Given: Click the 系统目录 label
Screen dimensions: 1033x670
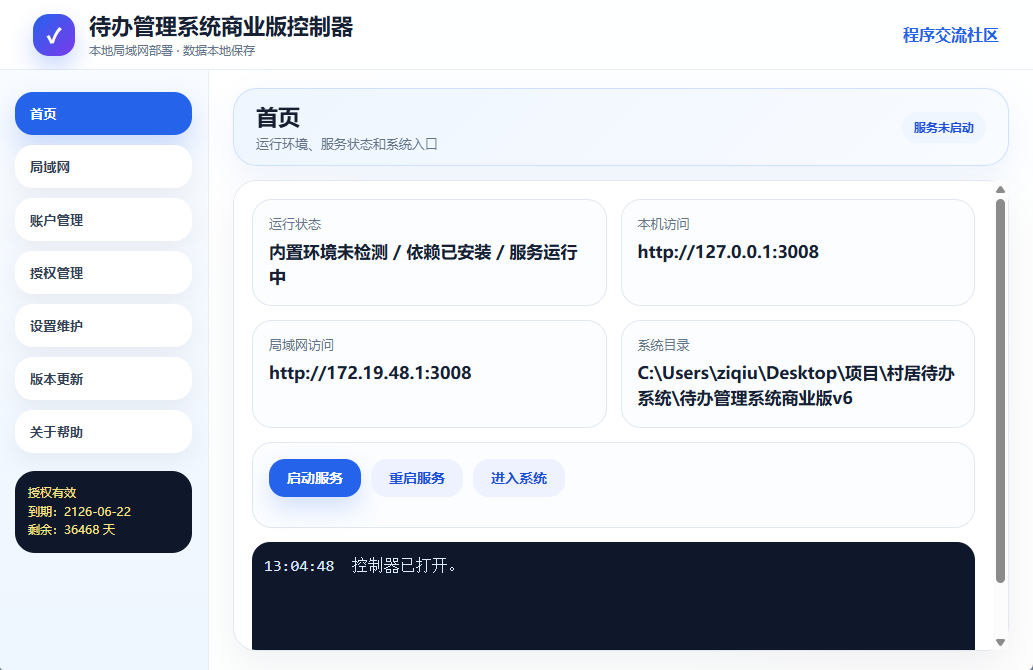Looking at the screenshot, I should click(663, 345).
